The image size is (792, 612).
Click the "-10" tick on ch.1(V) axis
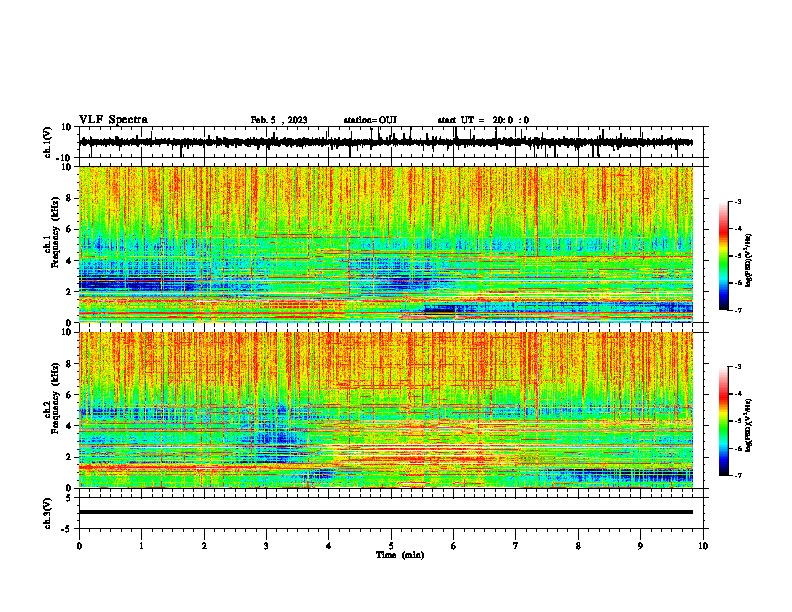(x=65, y=158)
